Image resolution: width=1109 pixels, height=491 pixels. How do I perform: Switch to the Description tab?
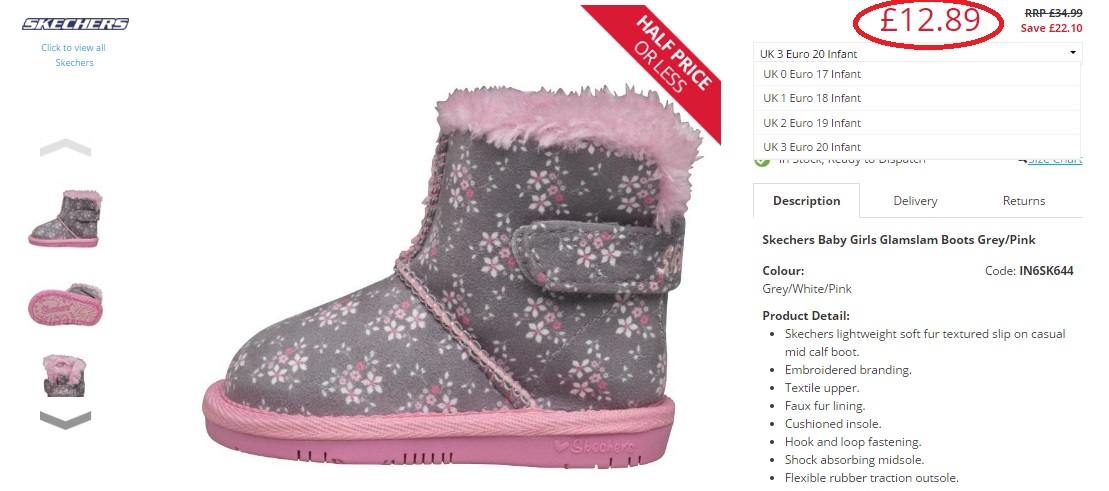click(806, 200)
